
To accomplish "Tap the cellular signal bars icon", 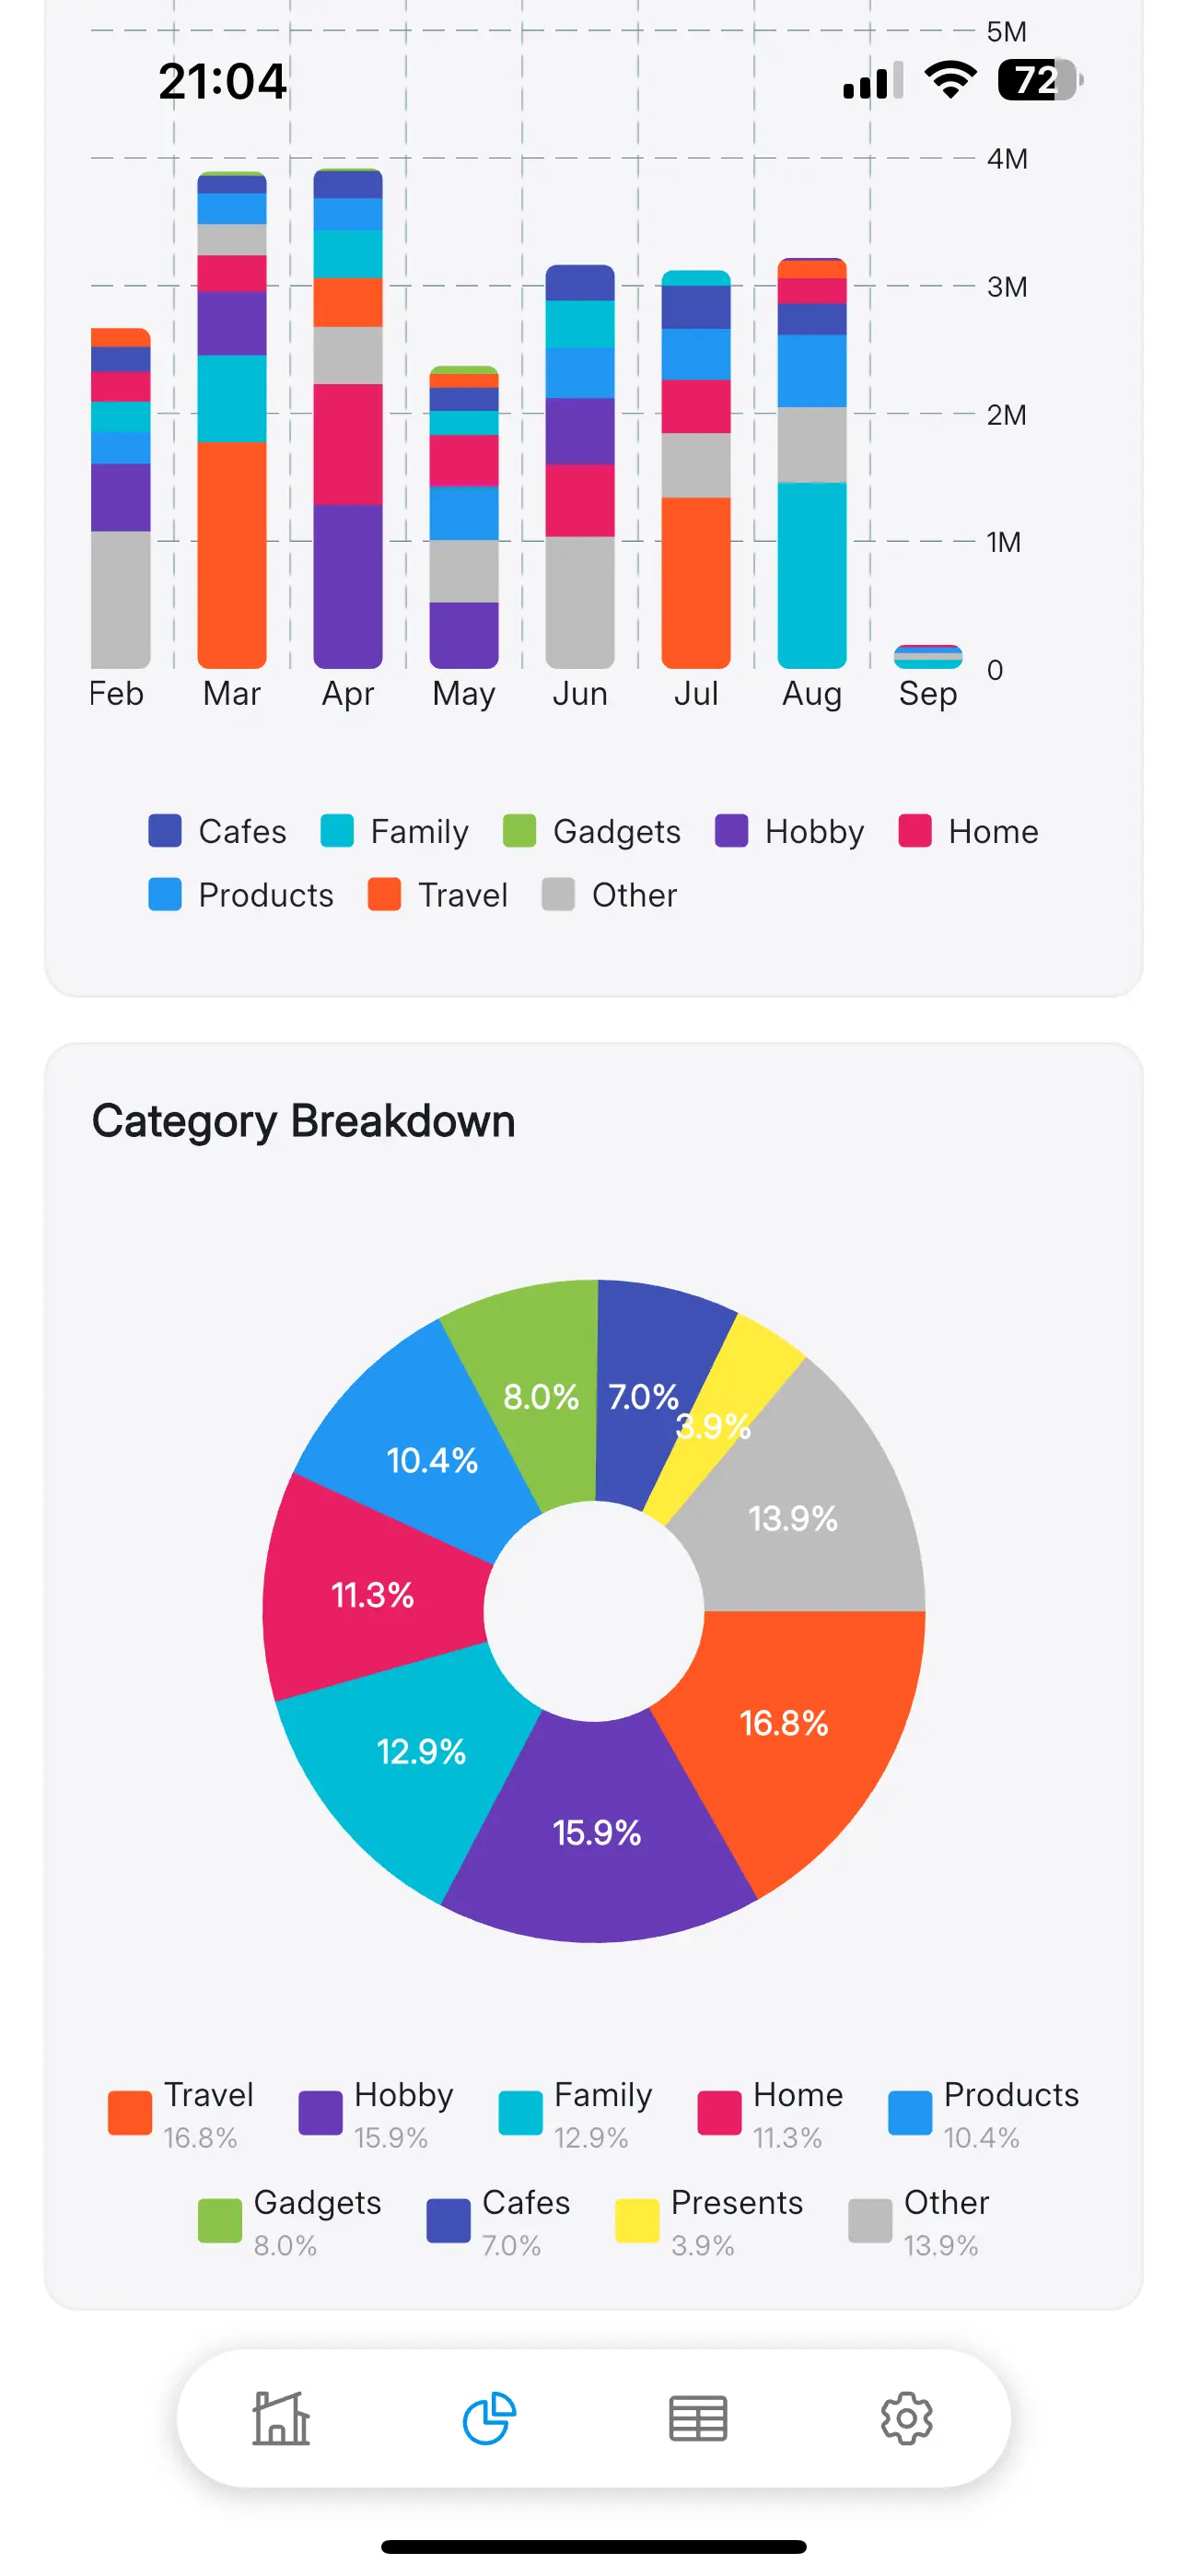I will tap(871, 80).
